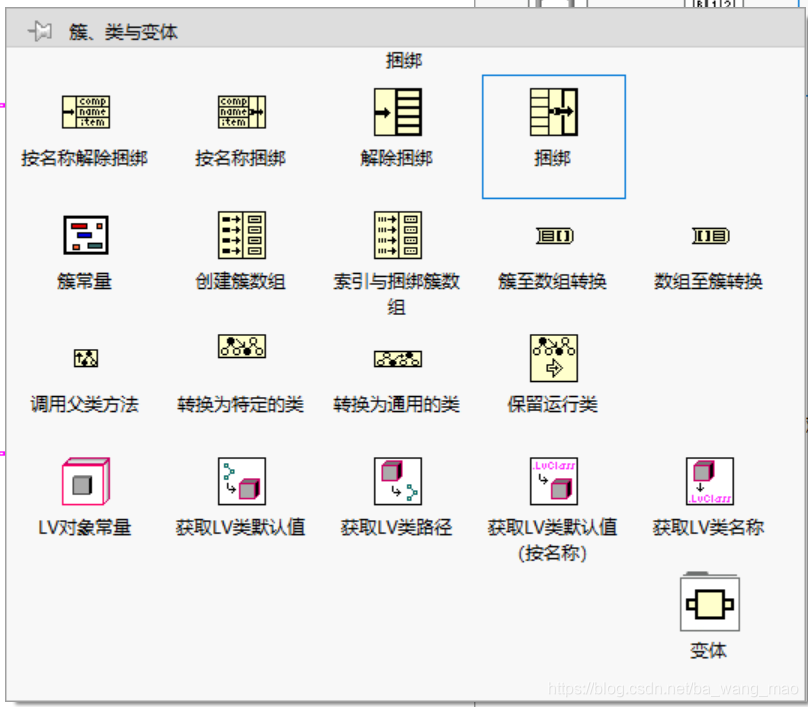Screen dimensions: 808x707
Task: Choose the 创建簇数组 icon
Action: pos(242,235)
